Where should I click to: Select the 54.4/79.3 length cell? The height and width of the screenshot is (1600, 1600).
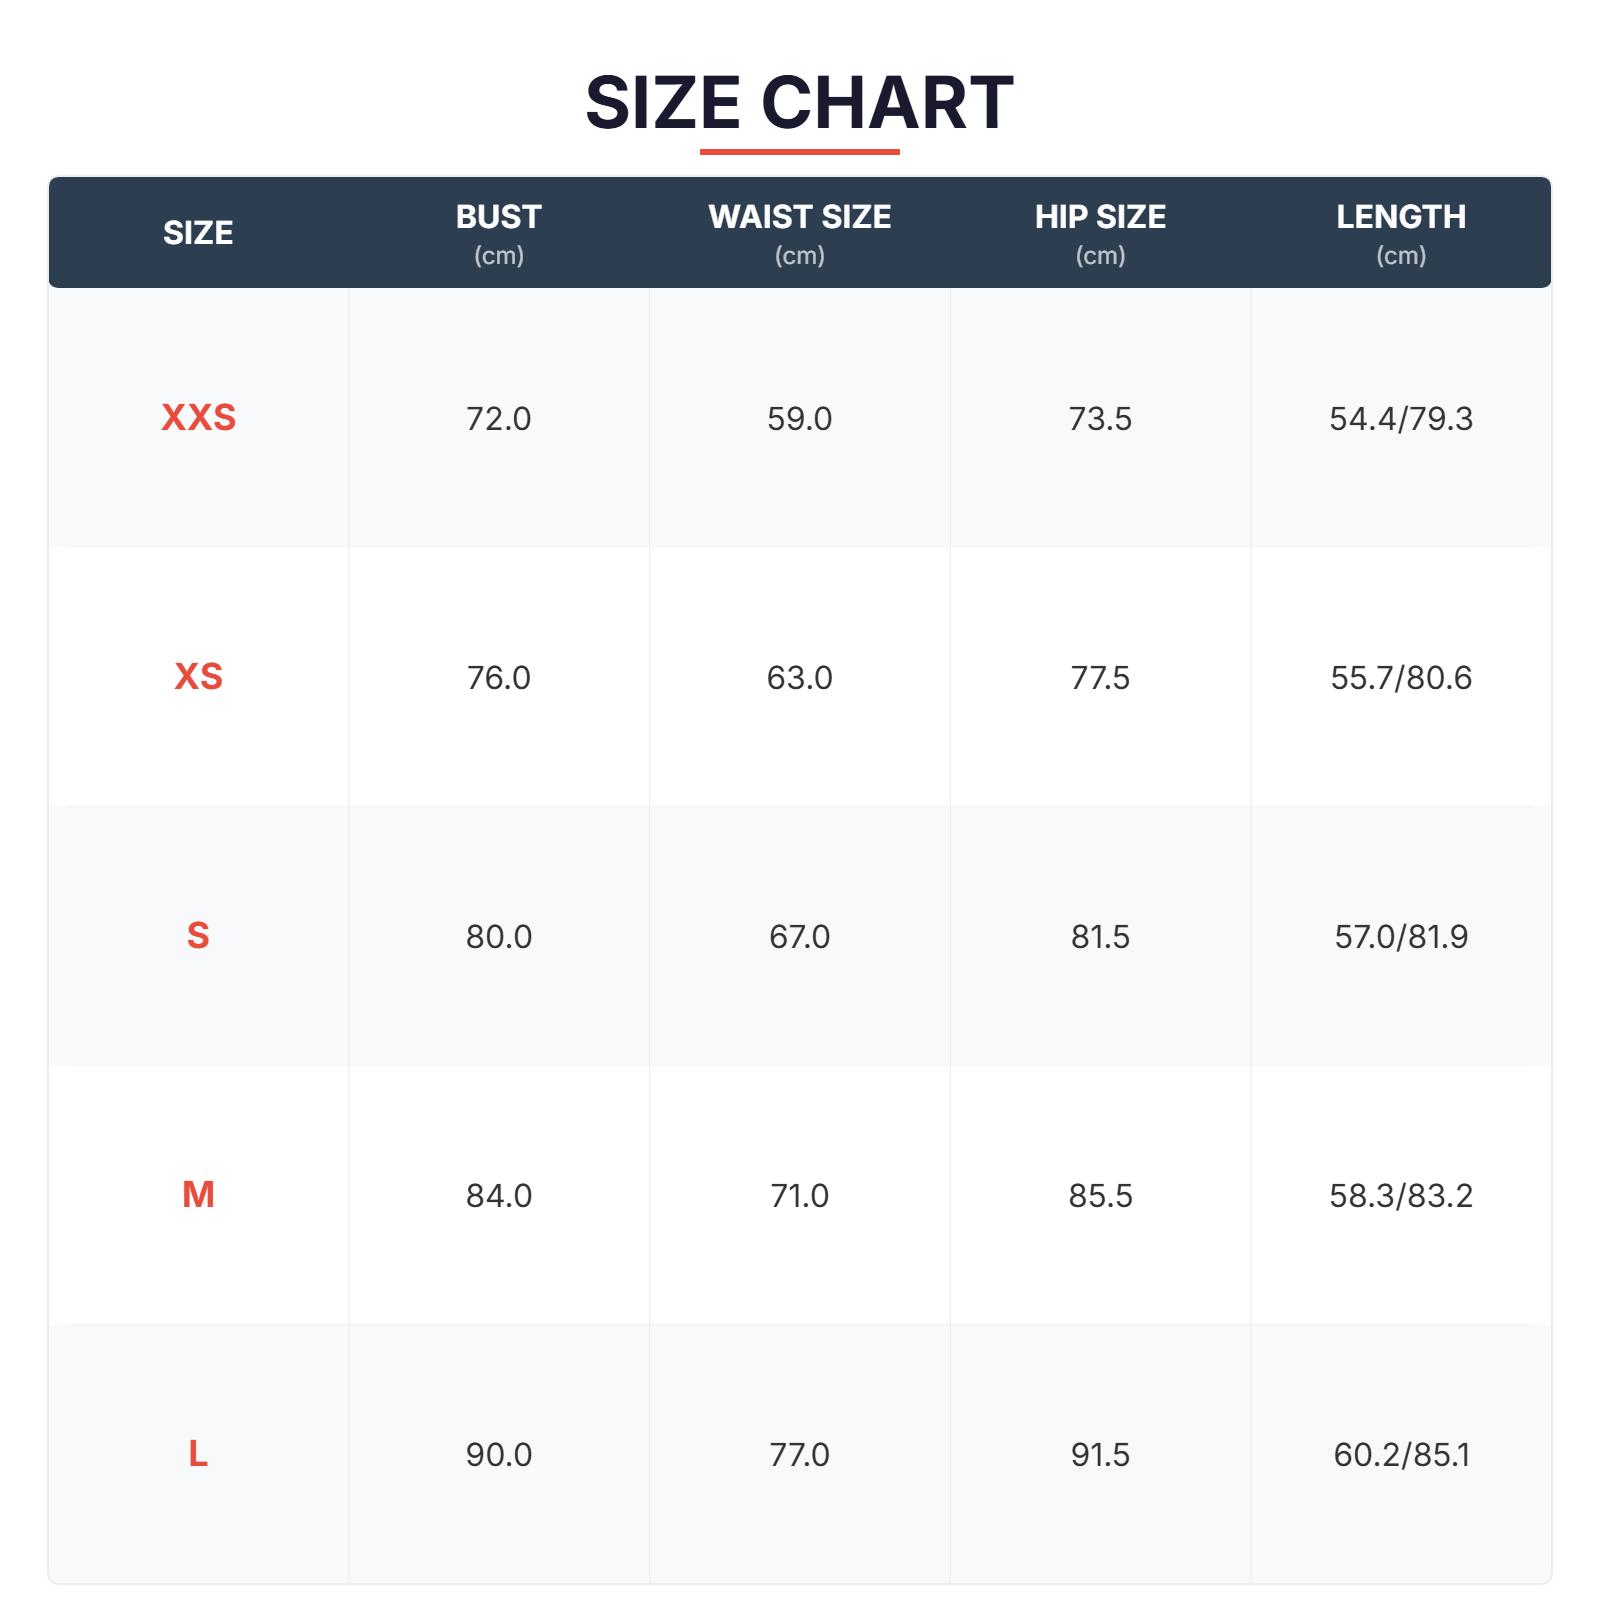[x=1401, y=418]
